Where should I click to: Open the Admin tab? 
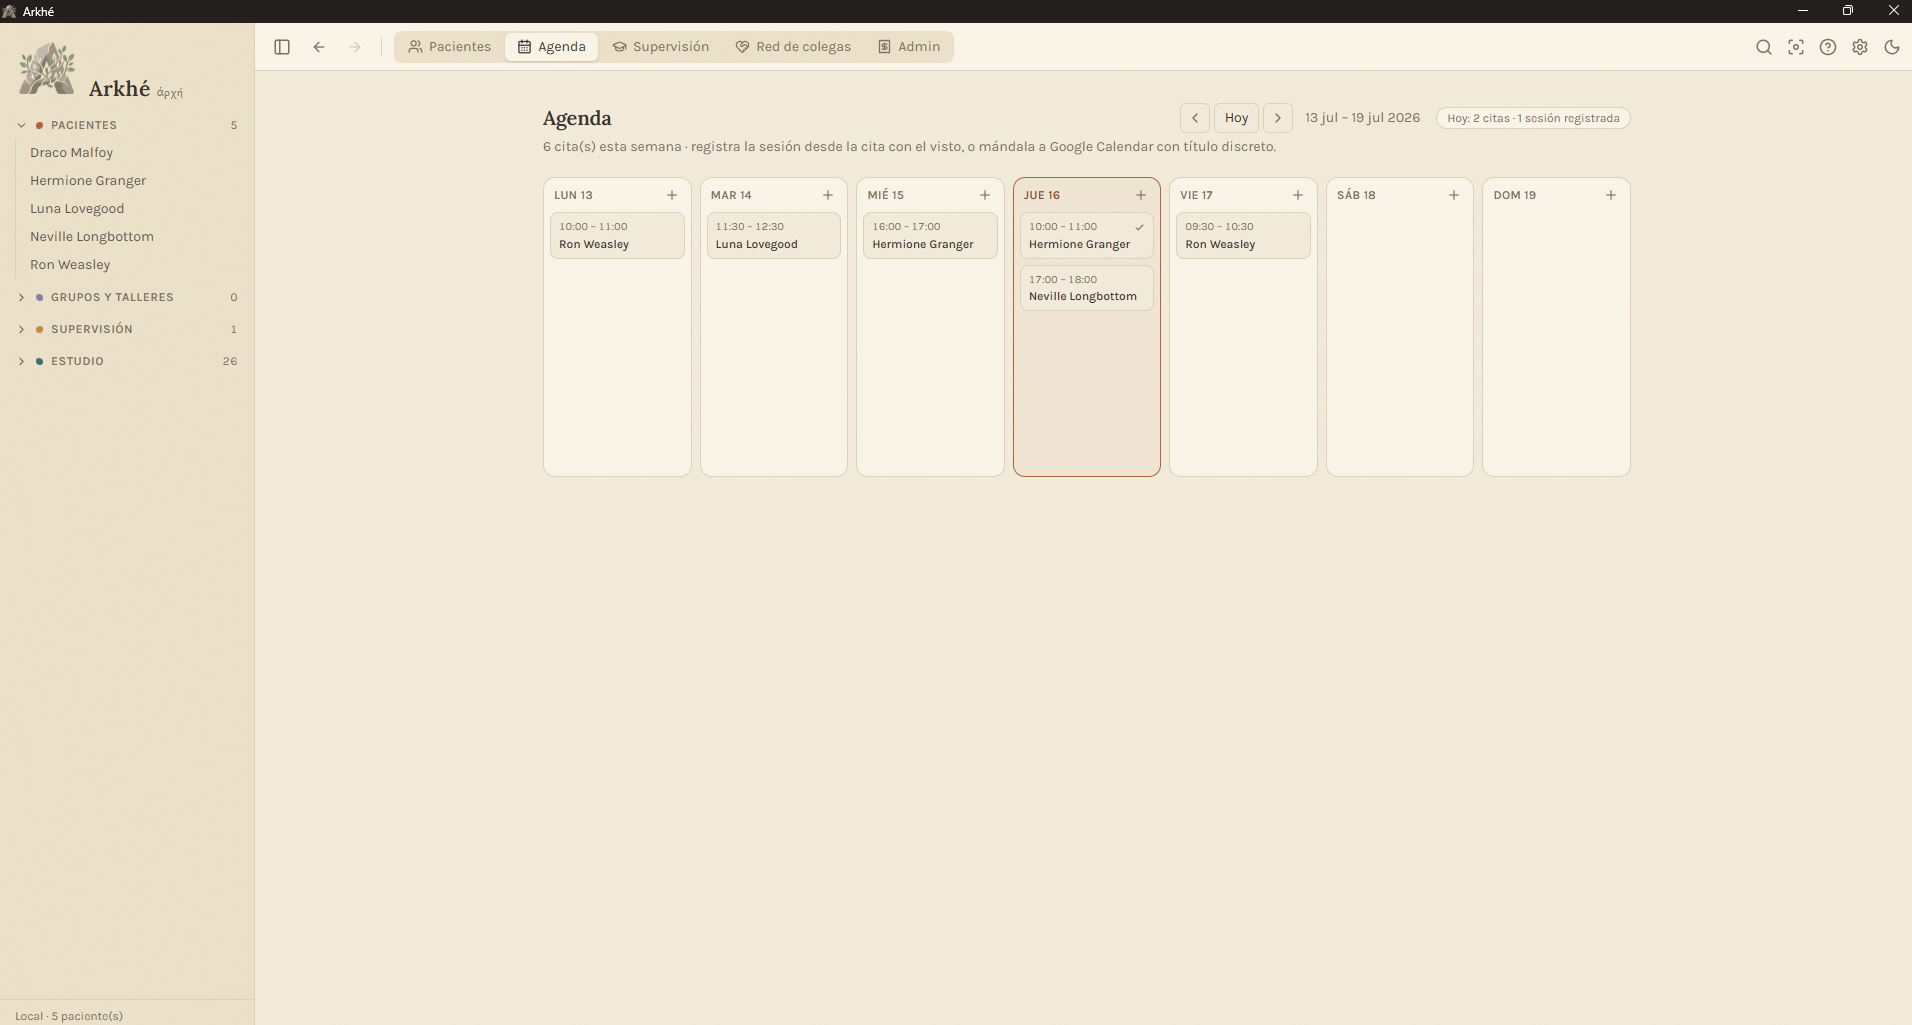(909, 47)
